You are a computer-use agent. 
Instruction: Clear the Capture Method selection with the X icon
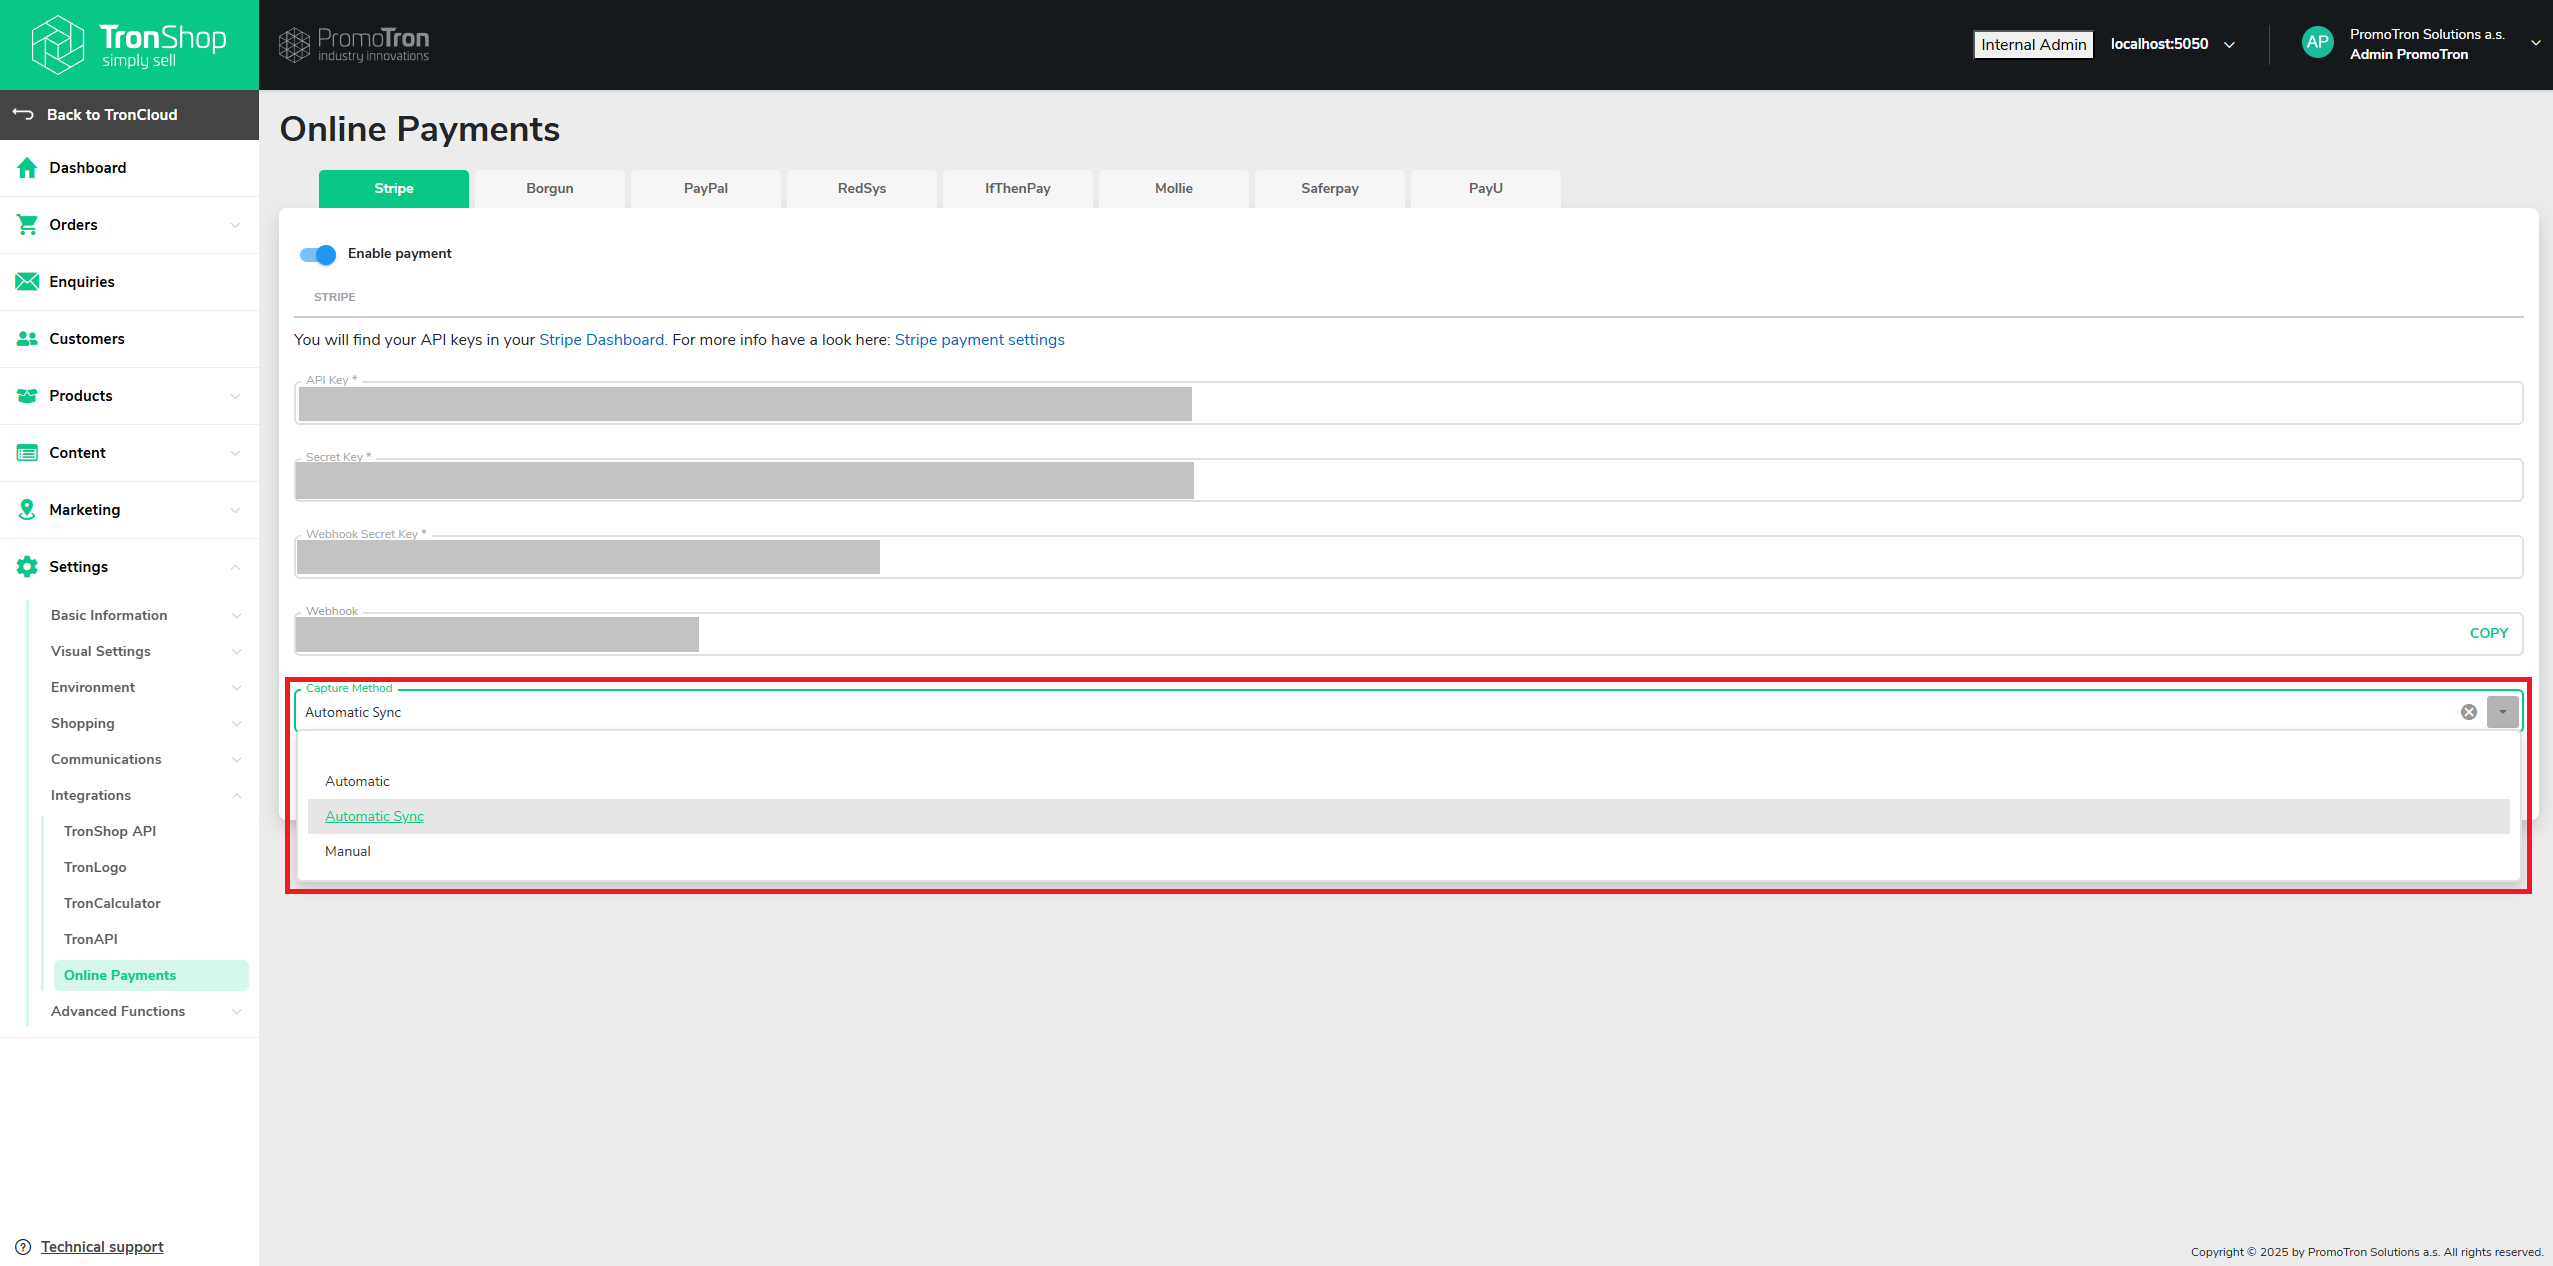(2469, 712)
